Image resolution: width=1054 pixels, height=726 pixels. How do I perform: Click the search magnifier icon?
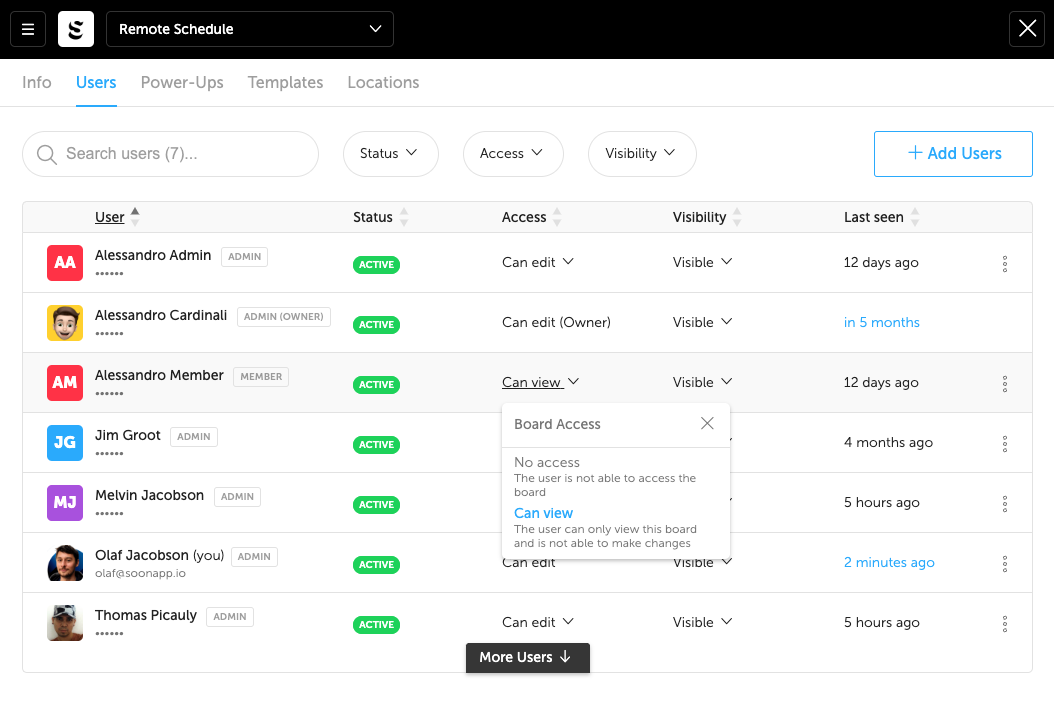point(46,154)
